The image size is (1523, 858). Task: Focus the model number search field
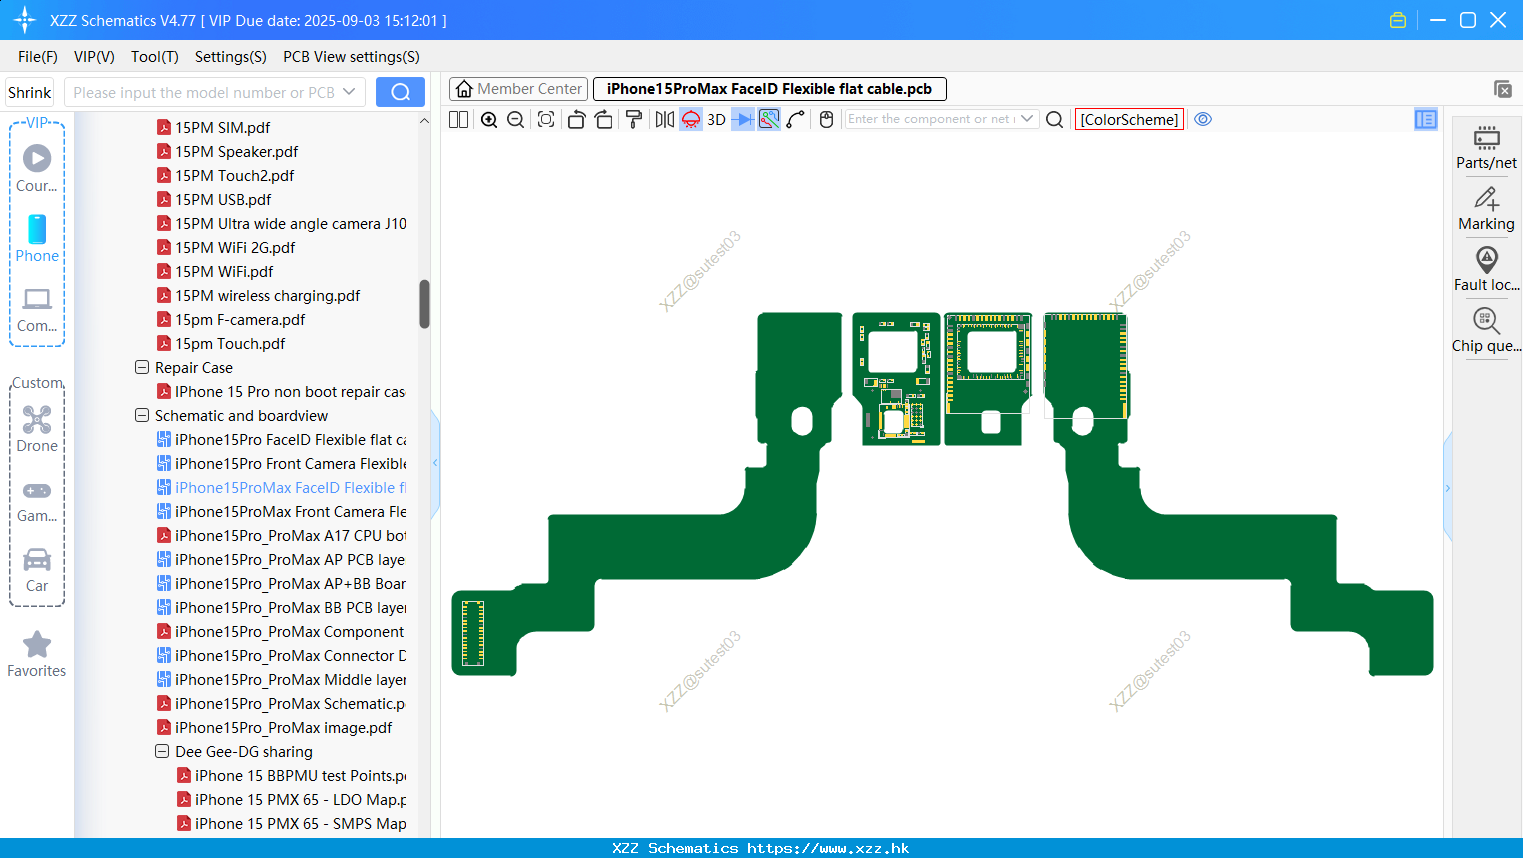204,92
